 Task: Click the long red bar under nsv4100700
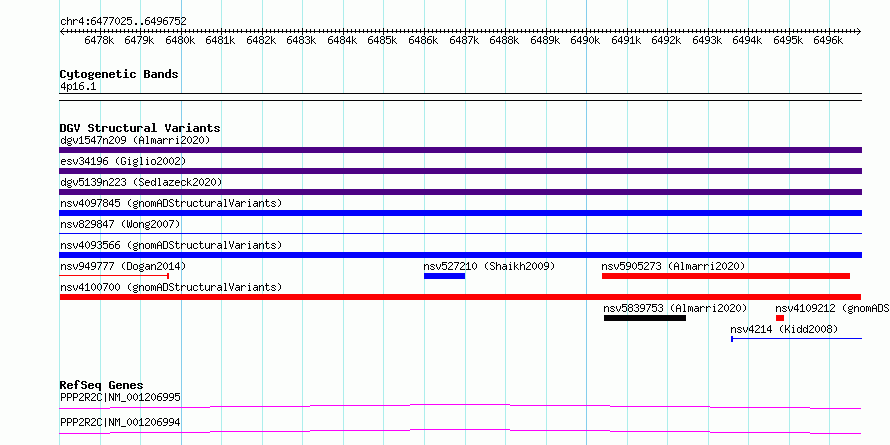coord(460,297)
